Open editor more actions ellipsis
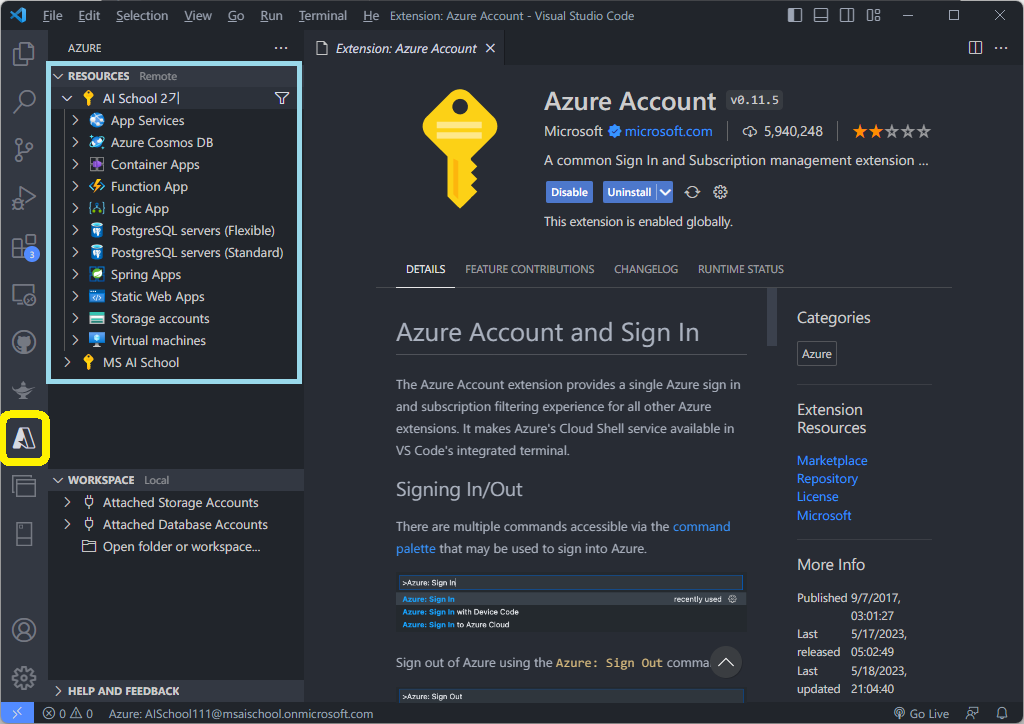Viewport: 1024px width, 724px height. click(1000, 48)
